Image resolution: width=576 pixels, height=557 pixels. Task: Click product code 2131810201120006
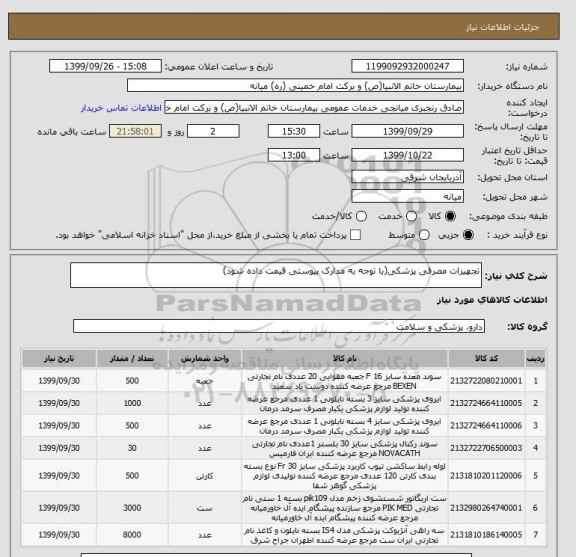[x=486, y=476]
